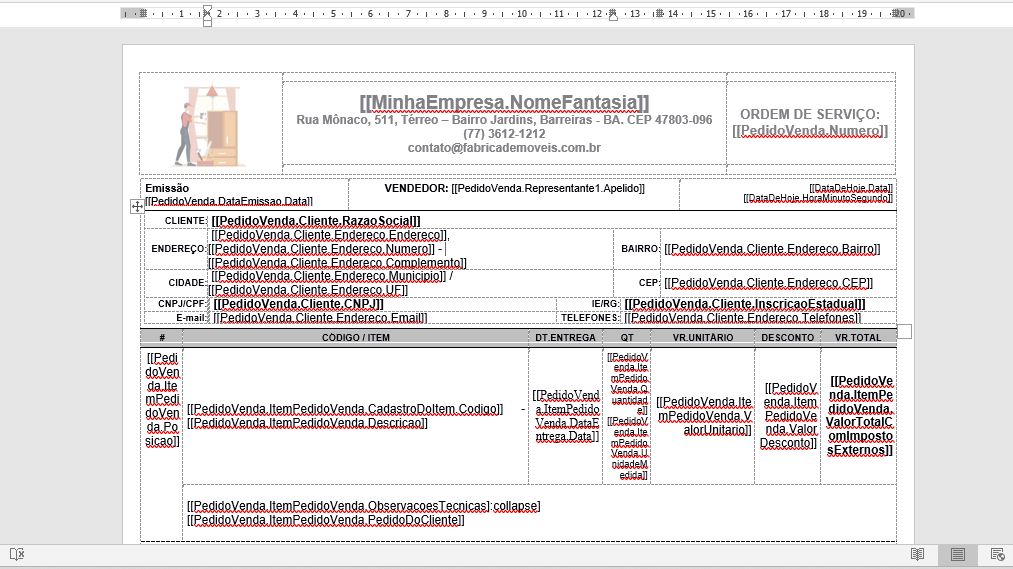Click the contato@fabricademoveis.com.br email text

[x=504, y=148]
